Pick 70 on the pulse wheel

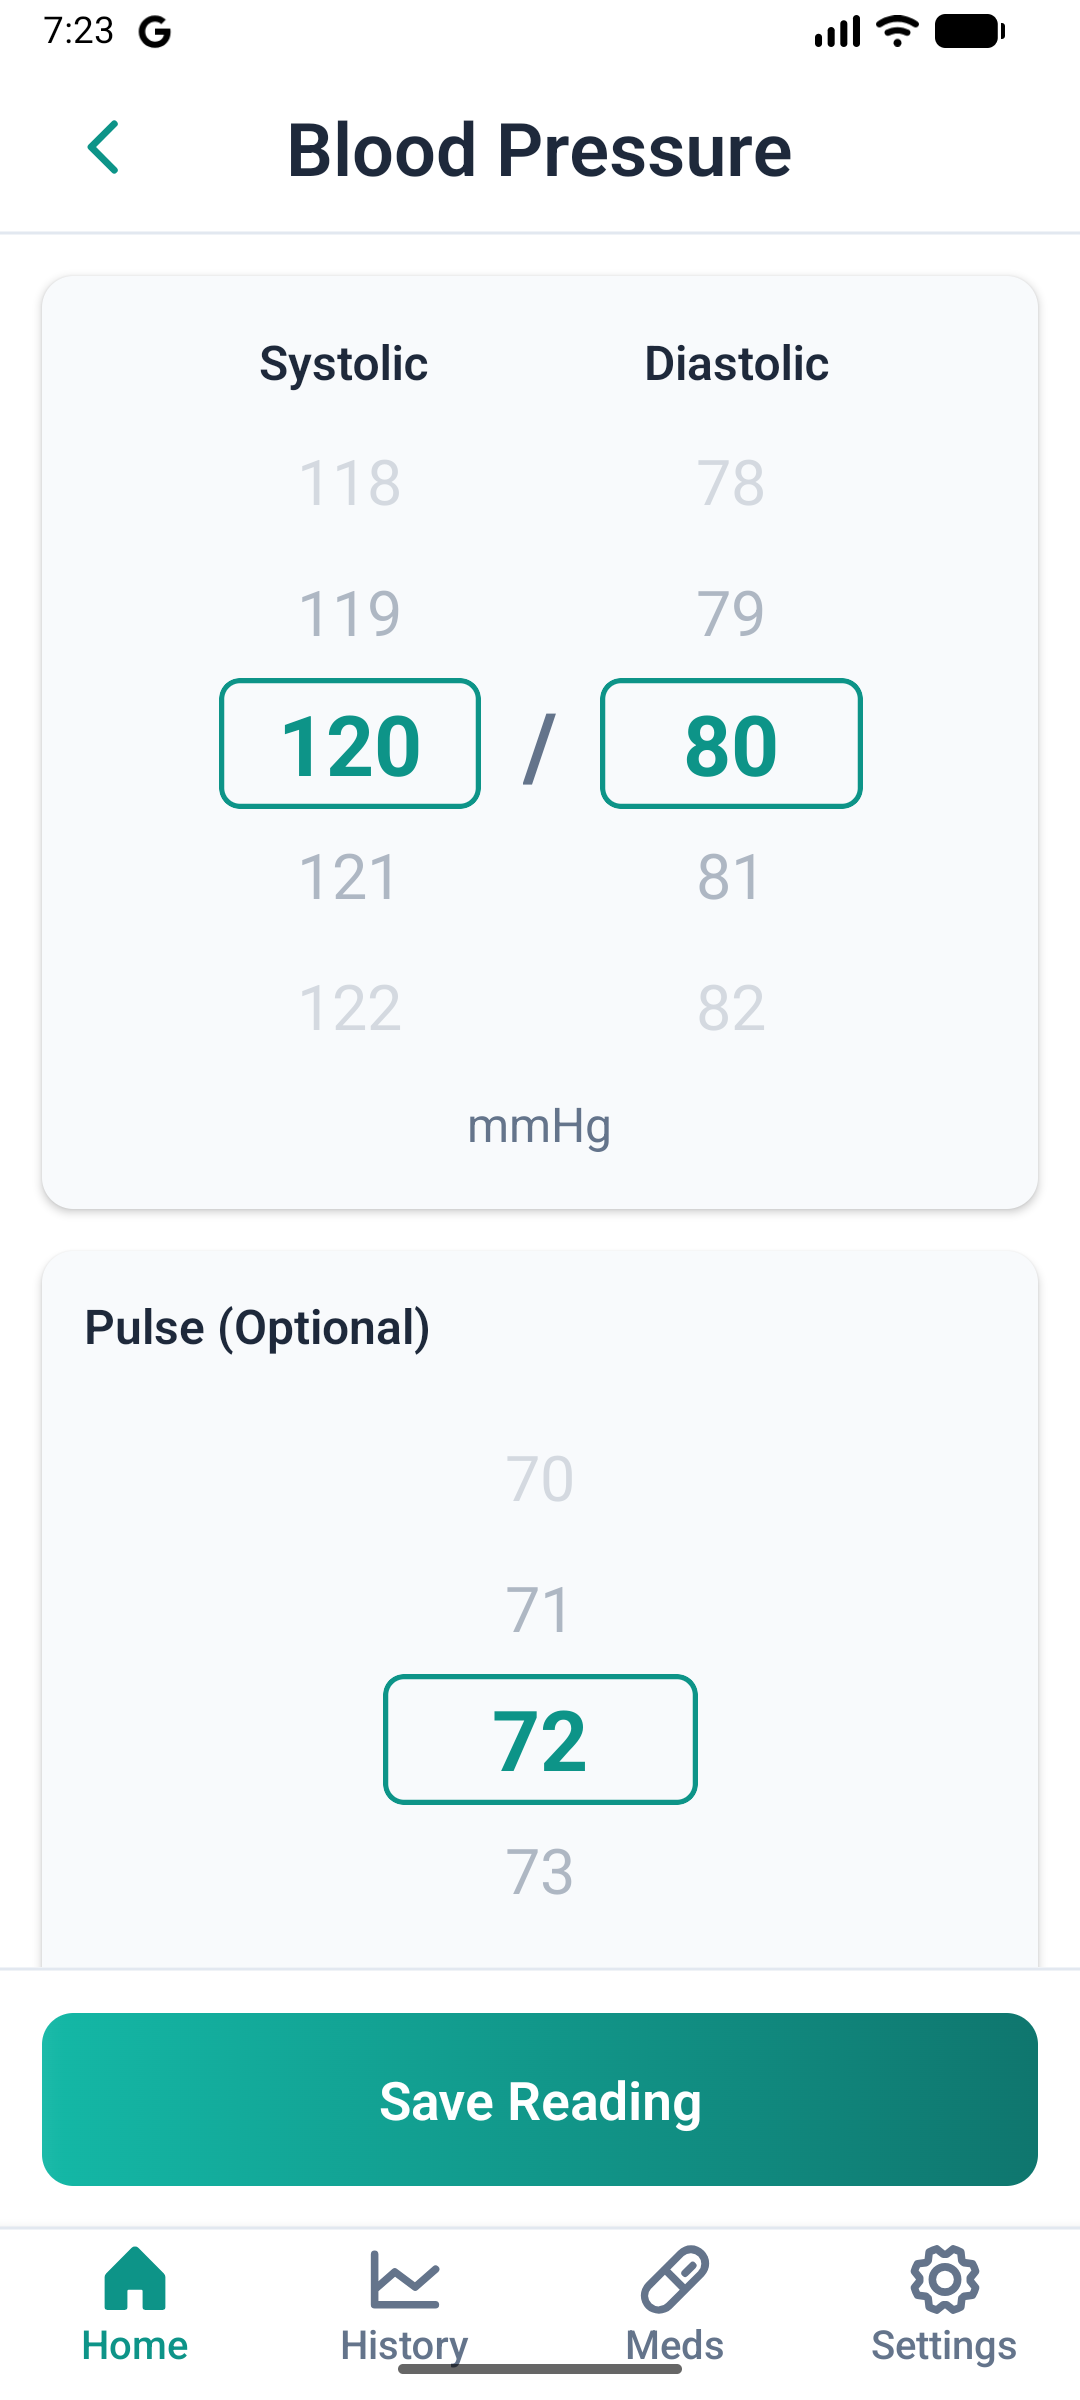[540, 1478]
